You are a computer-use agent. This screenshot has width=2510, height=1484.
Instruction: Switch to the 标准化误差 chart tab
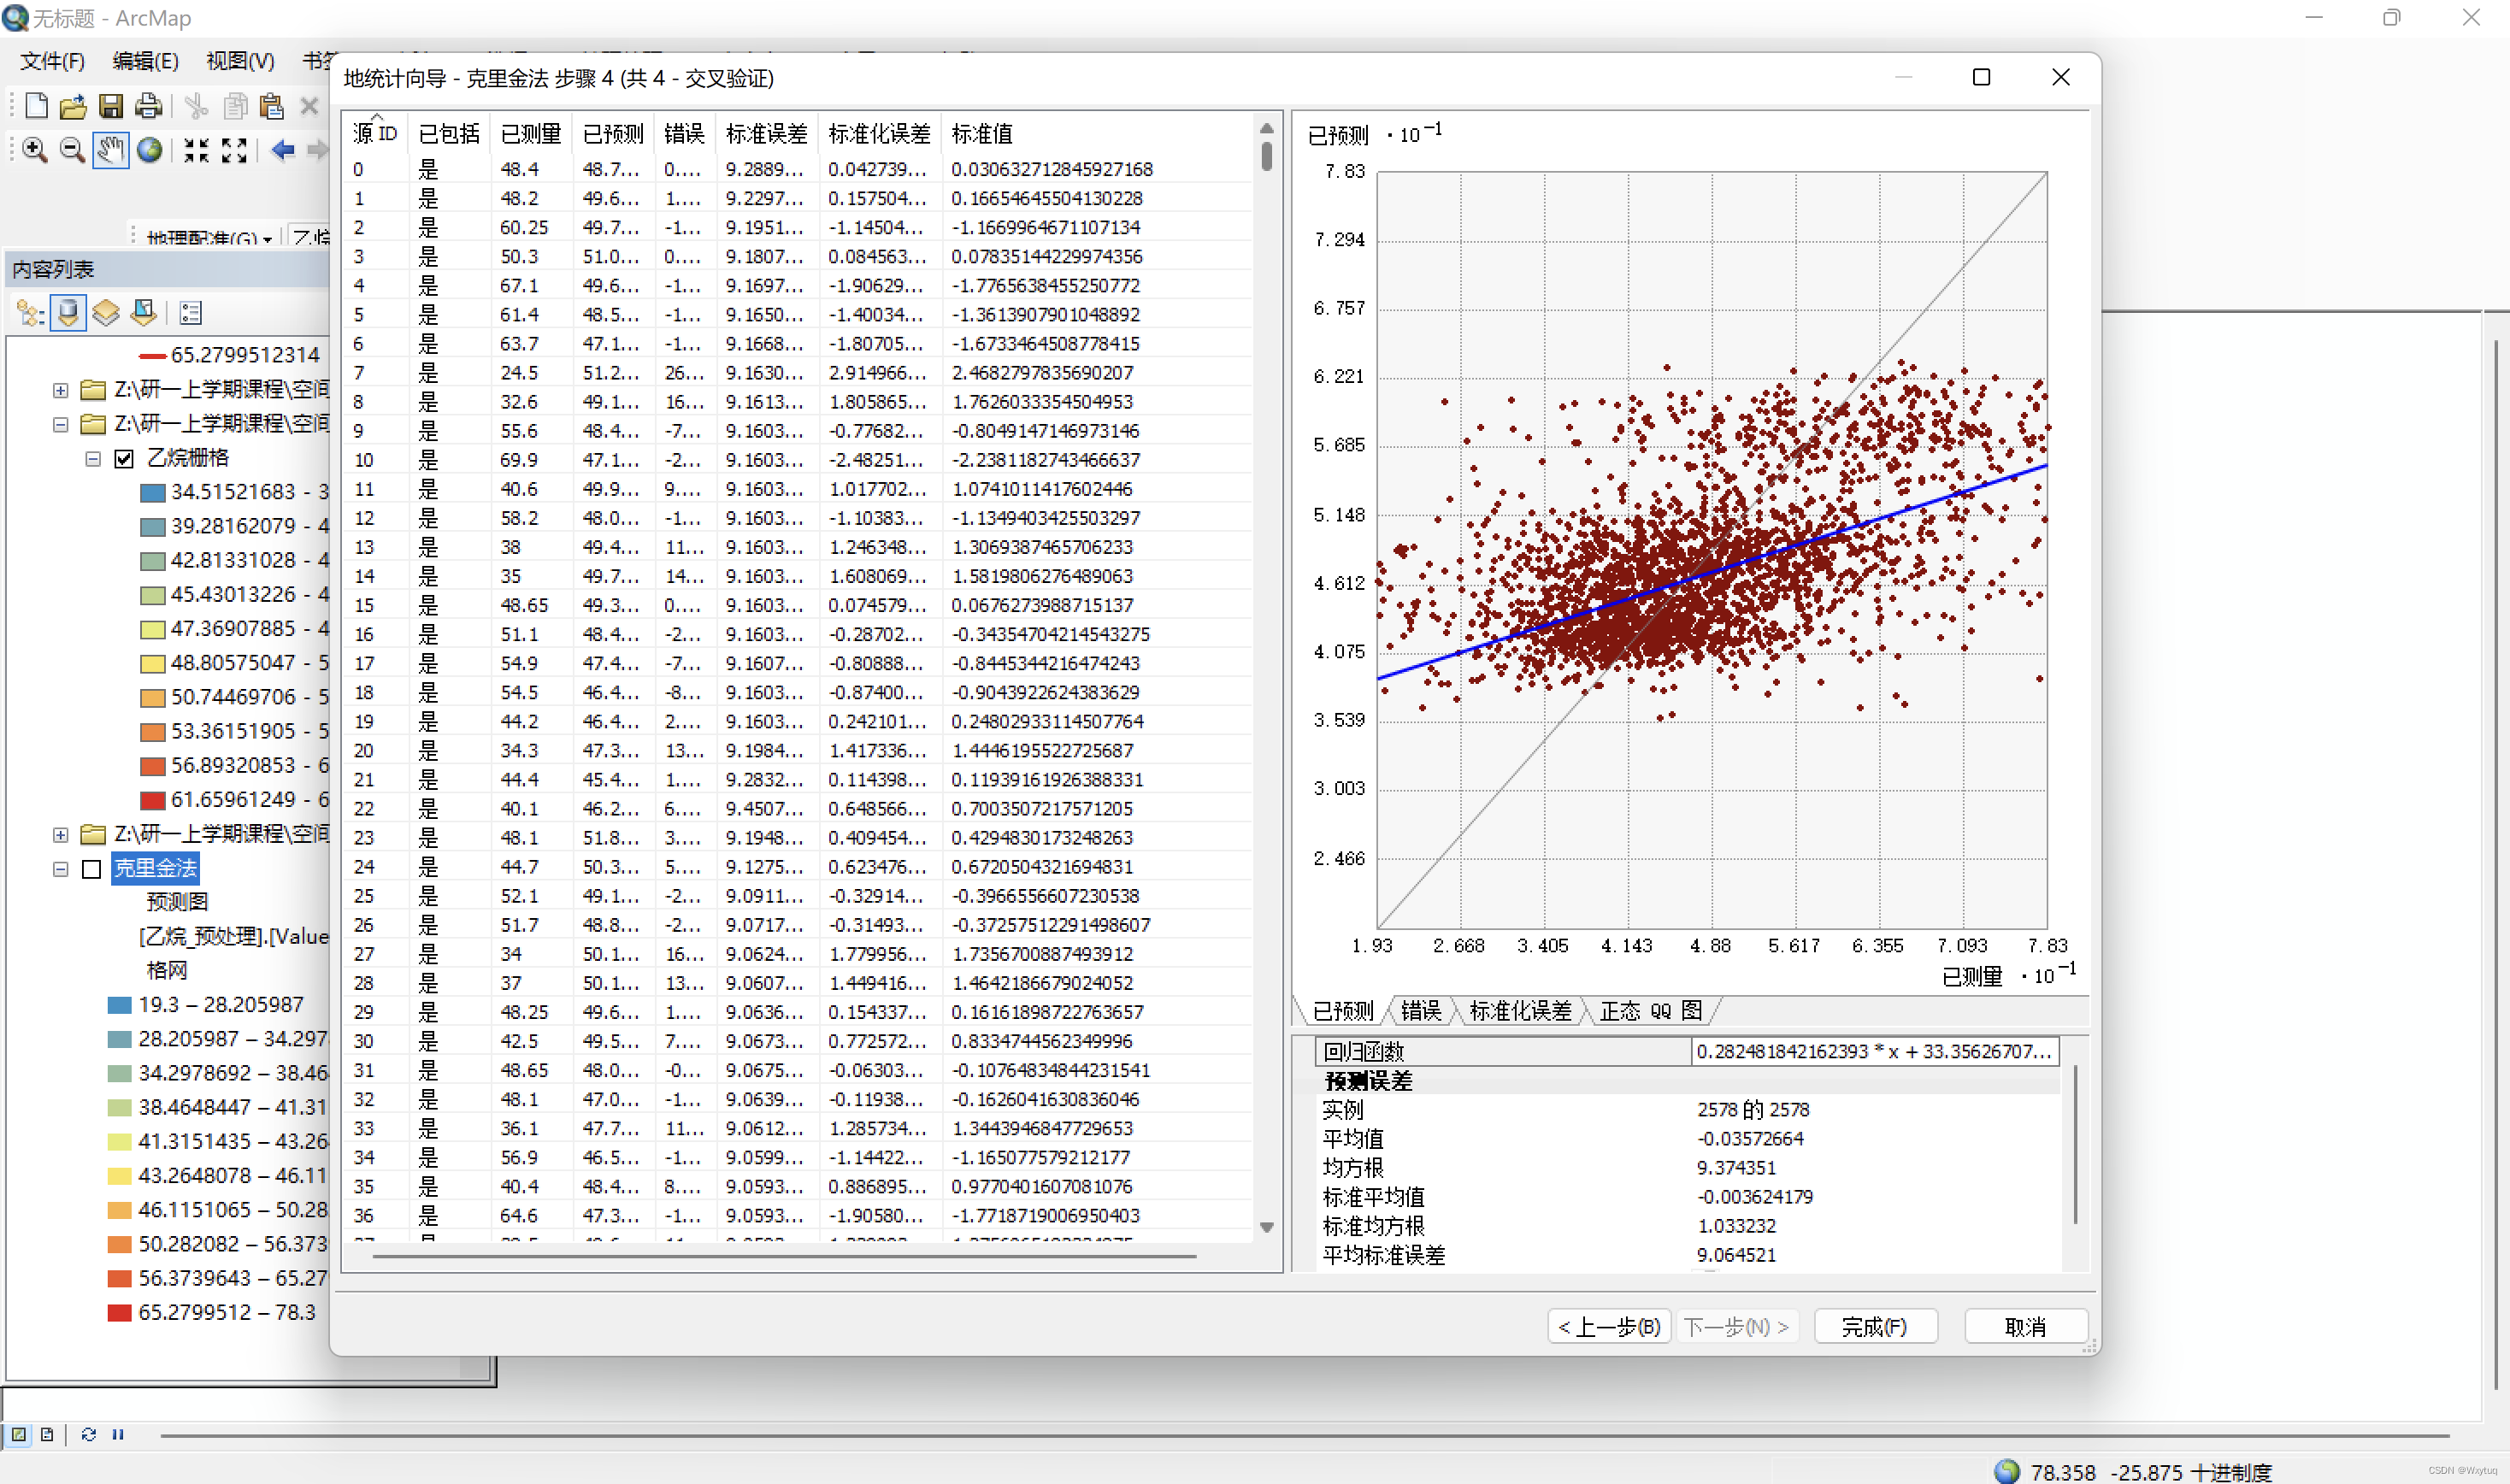pyautogui.click(x=1520, y=1011)
